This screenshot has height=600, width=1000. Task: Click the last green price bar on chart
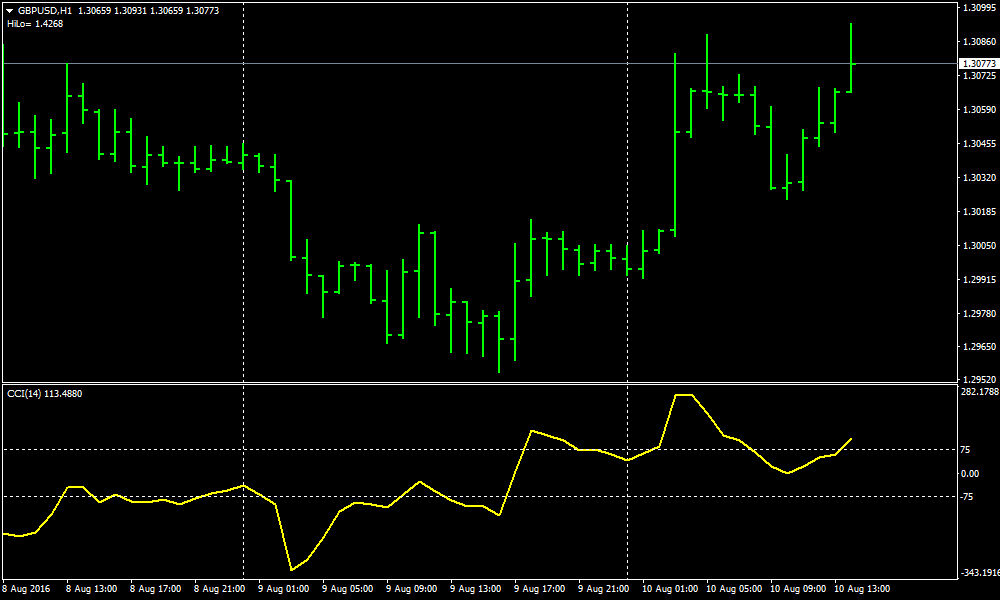tap(851, 62)
